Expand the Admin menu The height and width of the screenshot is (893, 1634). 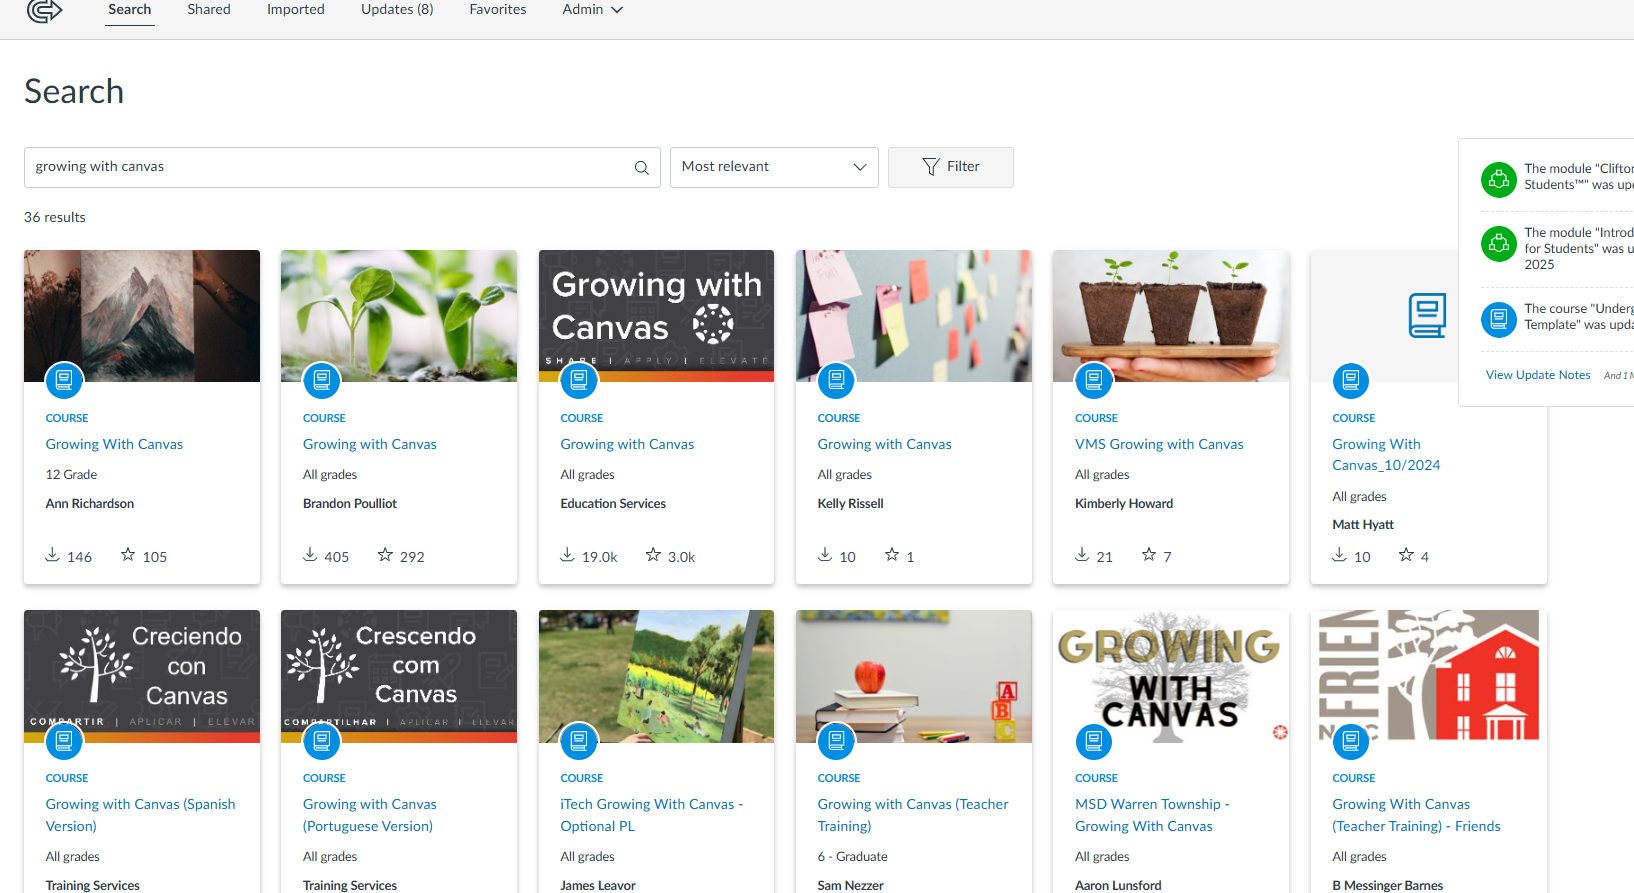pyautogui.click(x=592, y=10)
